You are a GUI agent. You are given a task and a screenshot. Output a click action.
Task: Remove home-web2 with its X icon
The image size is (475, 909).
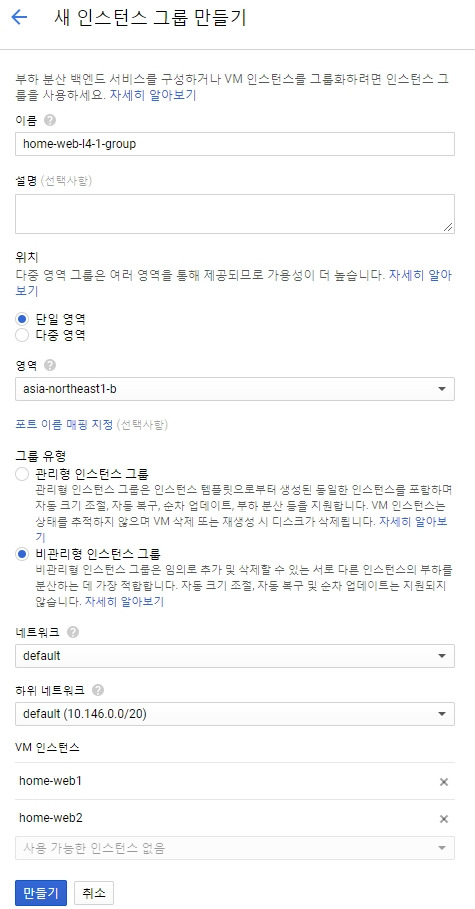coord(444,819)
